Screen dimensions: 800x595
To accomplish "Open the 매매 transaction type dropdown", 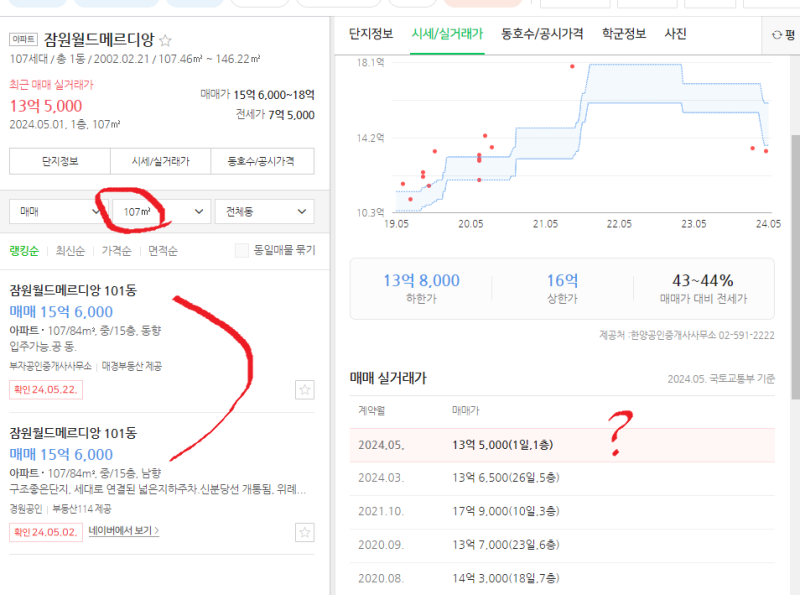I will pos(55,211).
